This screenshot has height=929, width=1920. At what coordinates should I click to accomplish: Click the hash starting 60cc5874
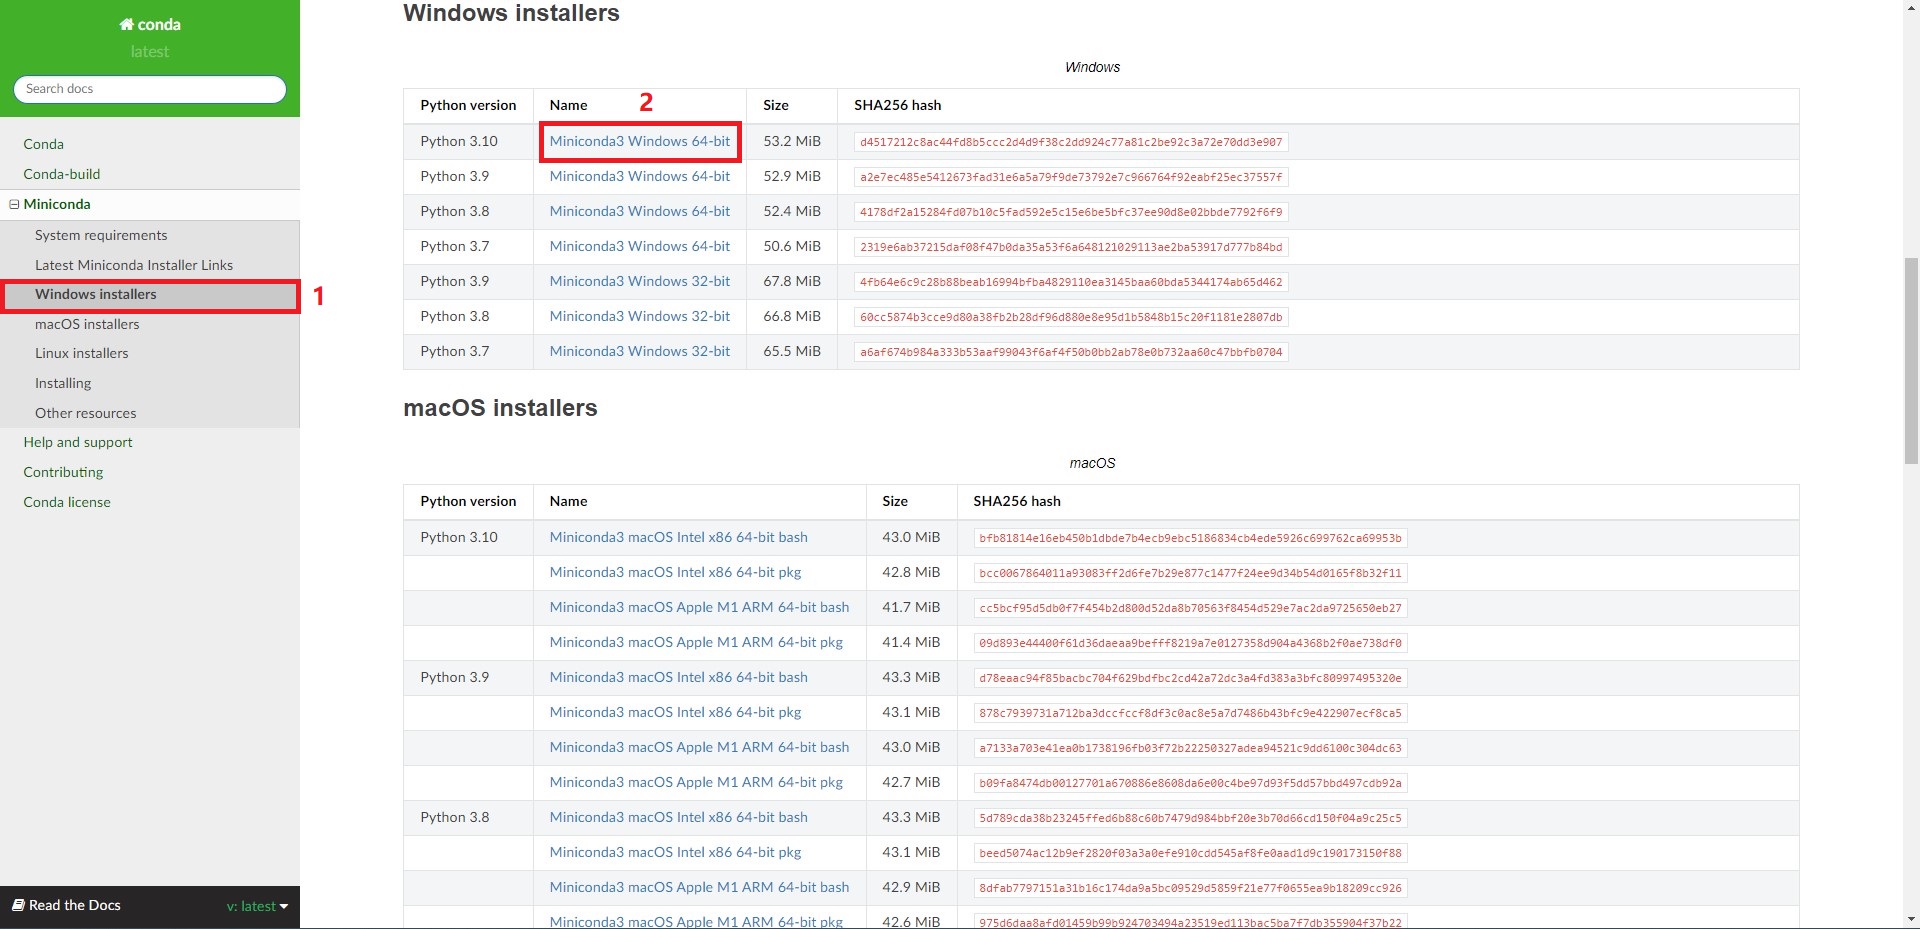tap(1071, 317)
